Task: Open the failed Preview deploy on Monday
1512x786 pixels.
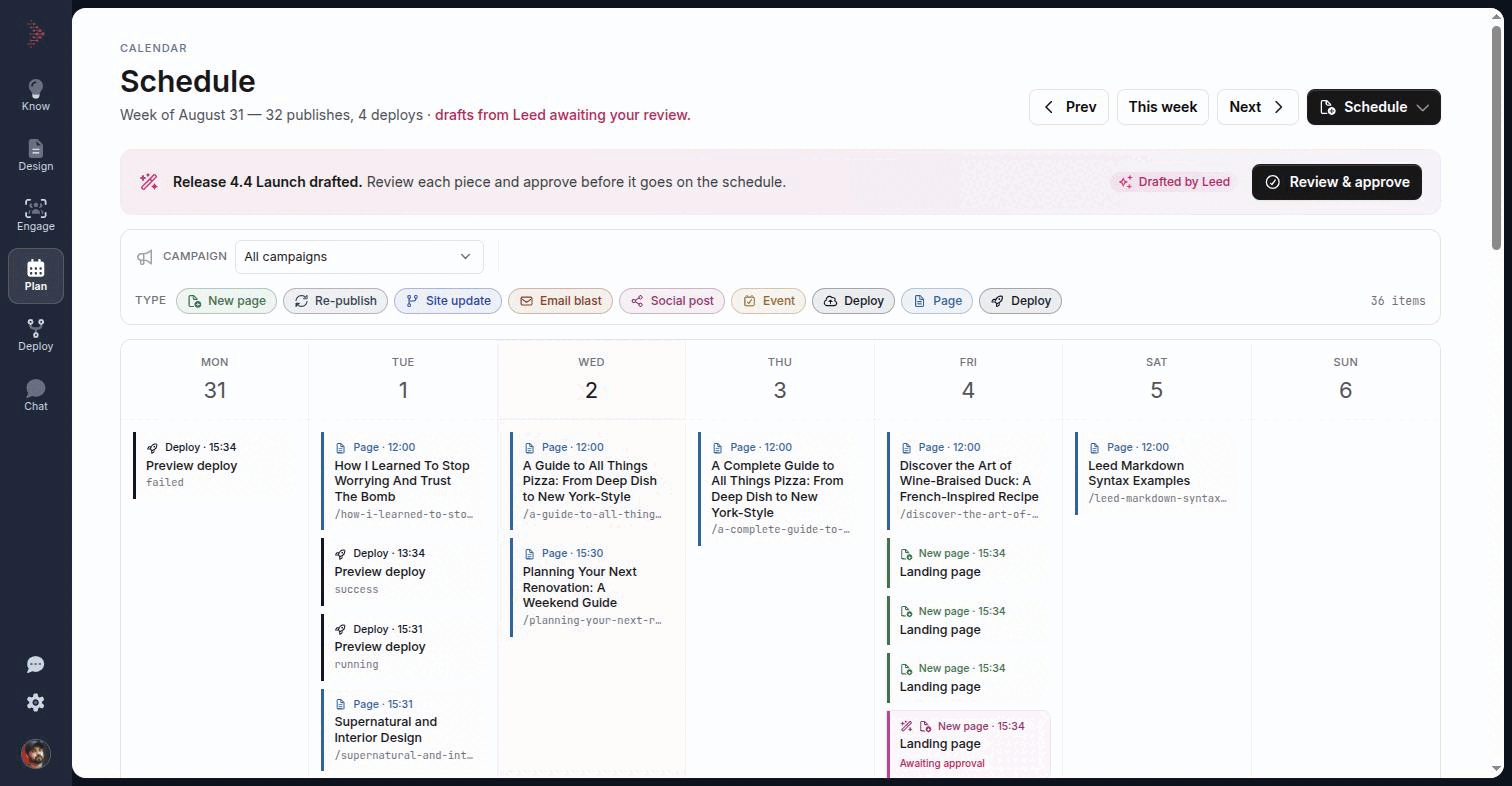Action: [214, 465]
